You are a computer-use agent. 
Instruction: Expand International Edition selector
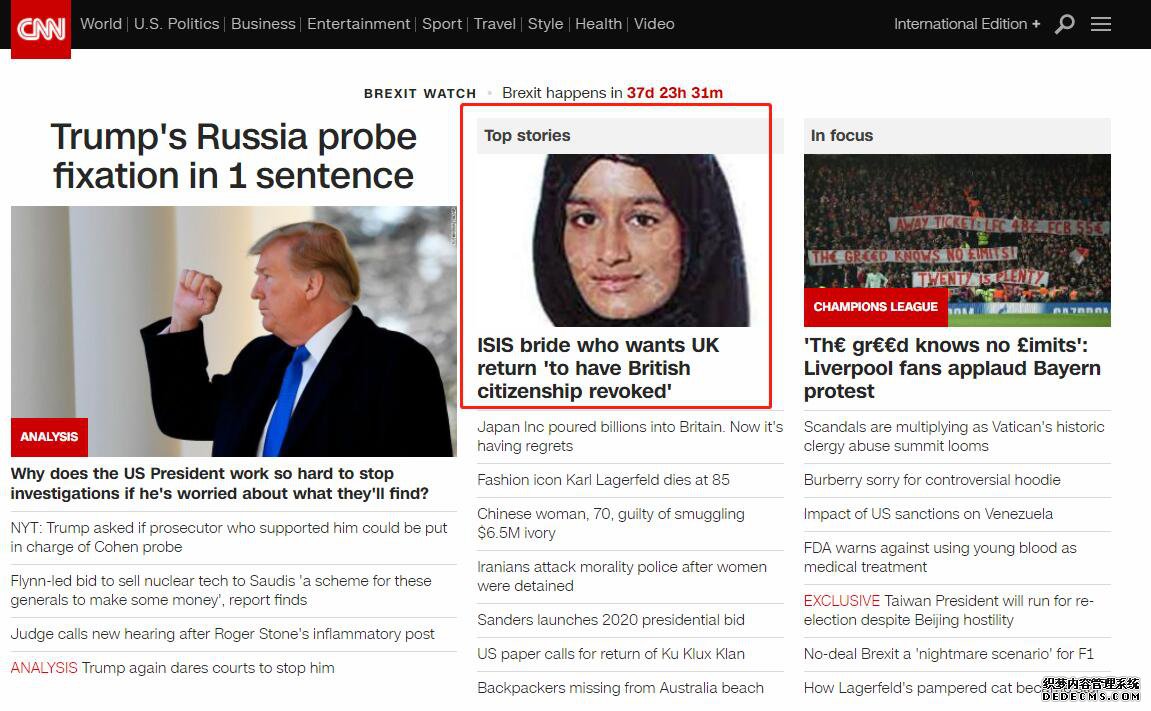point(967,24)
